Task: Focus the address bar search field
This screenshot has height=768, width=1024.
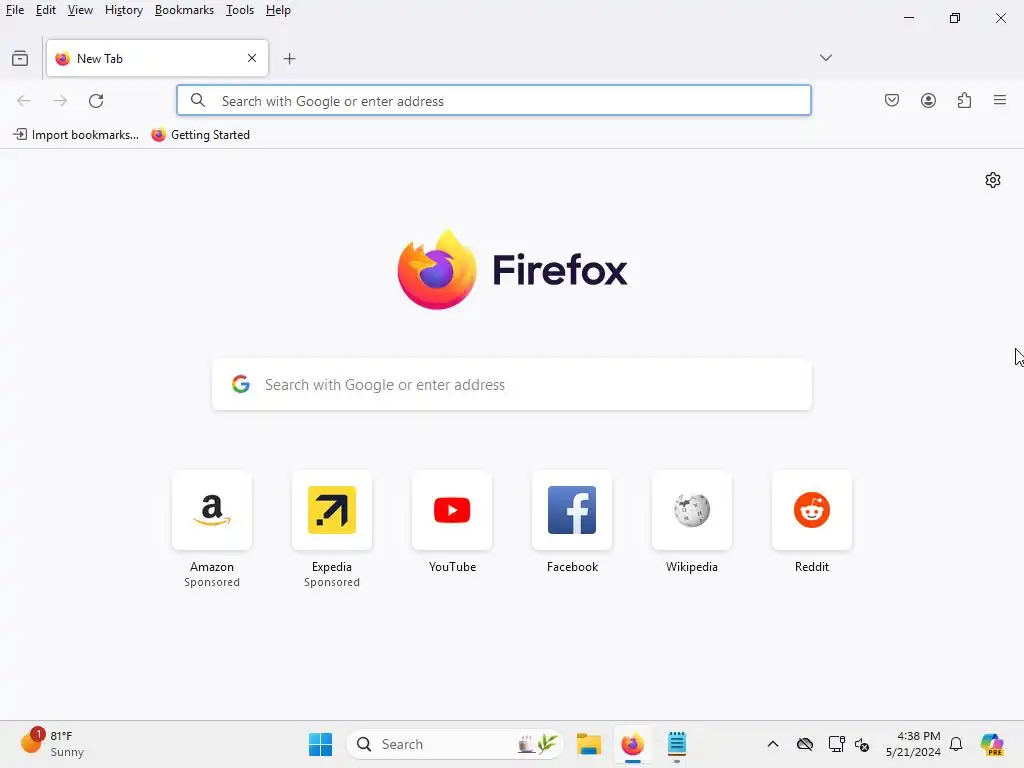Action: point(494,101)
